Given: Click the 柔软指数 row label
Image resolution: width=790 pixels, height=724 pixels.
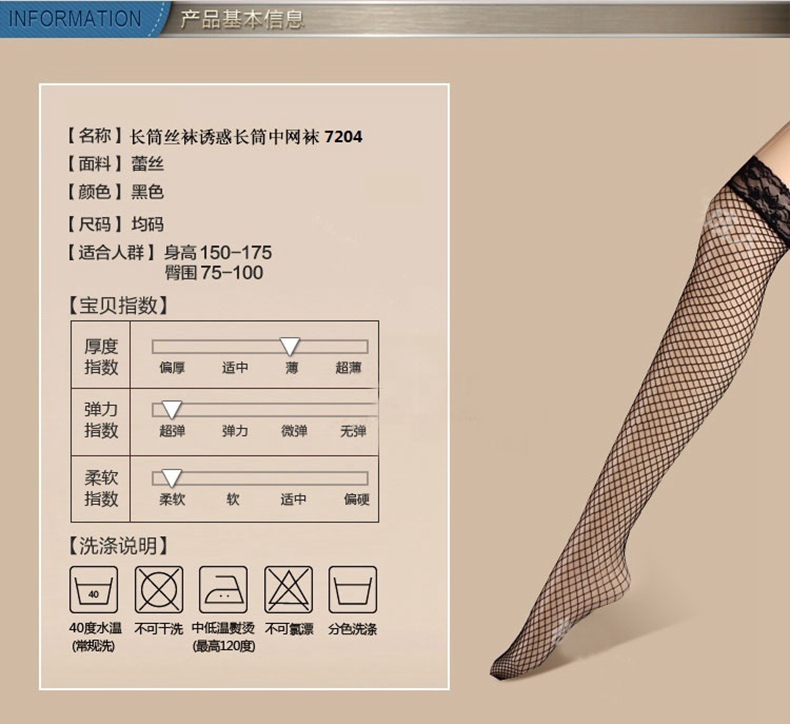Looking at the screenshot, I should (x=101, y=488).
